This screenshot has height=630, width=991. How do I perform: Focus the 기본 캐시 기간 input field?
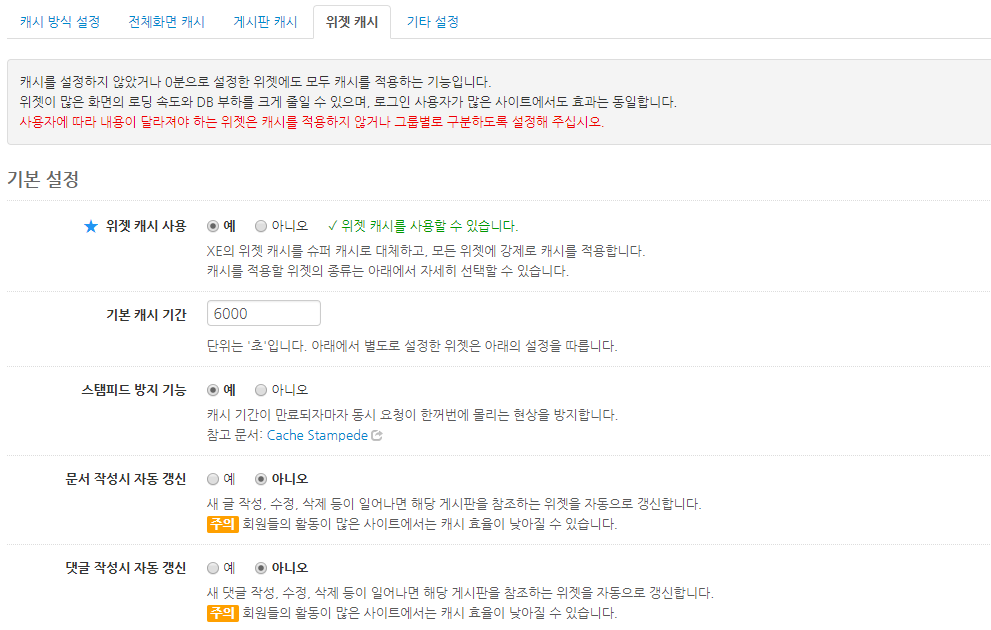pyautogui.click(x=263, y=313)
